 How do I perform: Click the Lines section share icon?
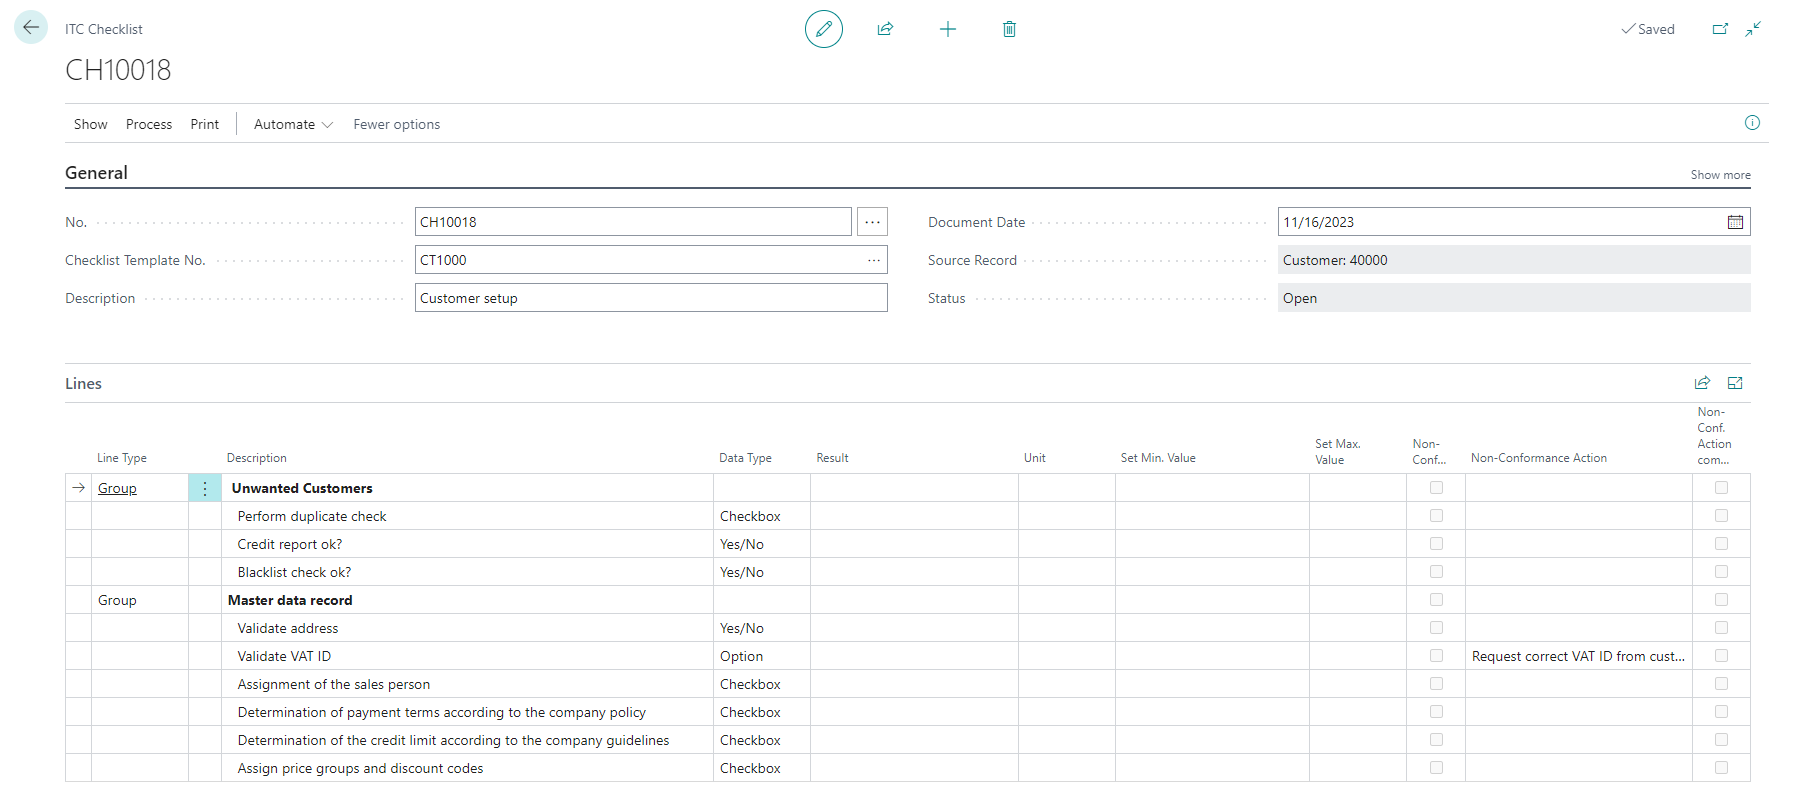[1702, 383]
